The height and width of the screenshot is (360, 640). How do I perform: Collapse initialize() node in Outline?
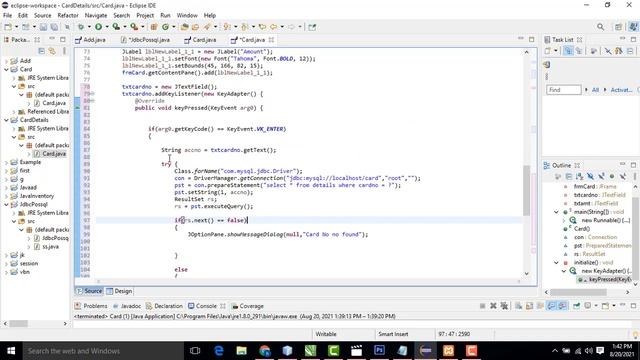coord(556,262)
